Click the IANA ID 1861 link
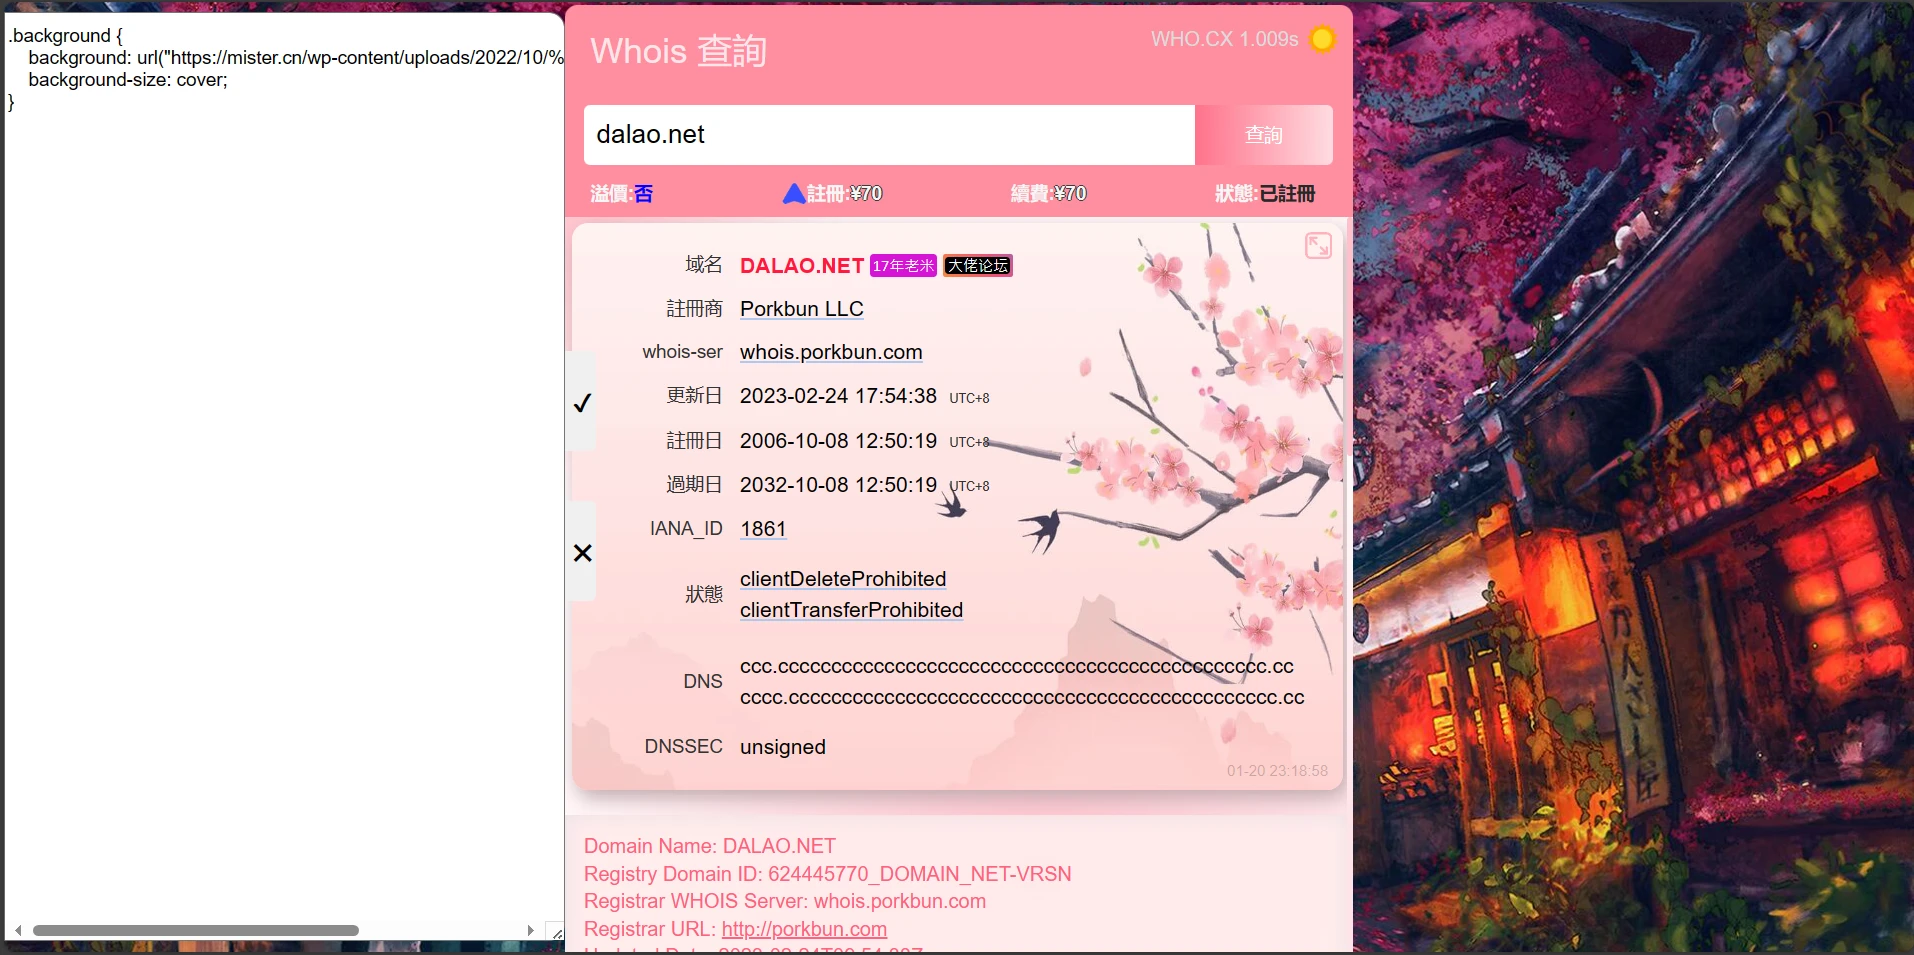Image resolution: width=1914 pixels, height=955 pixels. [763, 529]
